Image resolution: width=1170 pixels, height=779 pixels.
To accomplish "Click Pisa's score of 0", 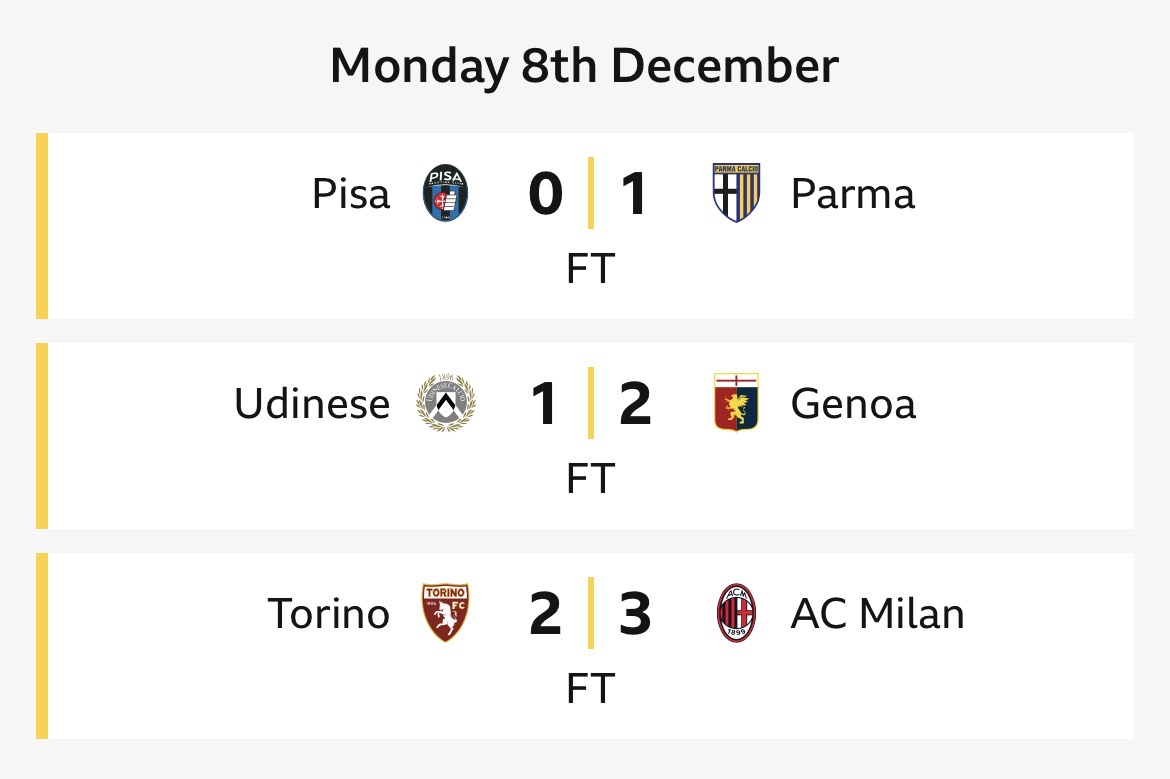I will click(x=545, y=194).
